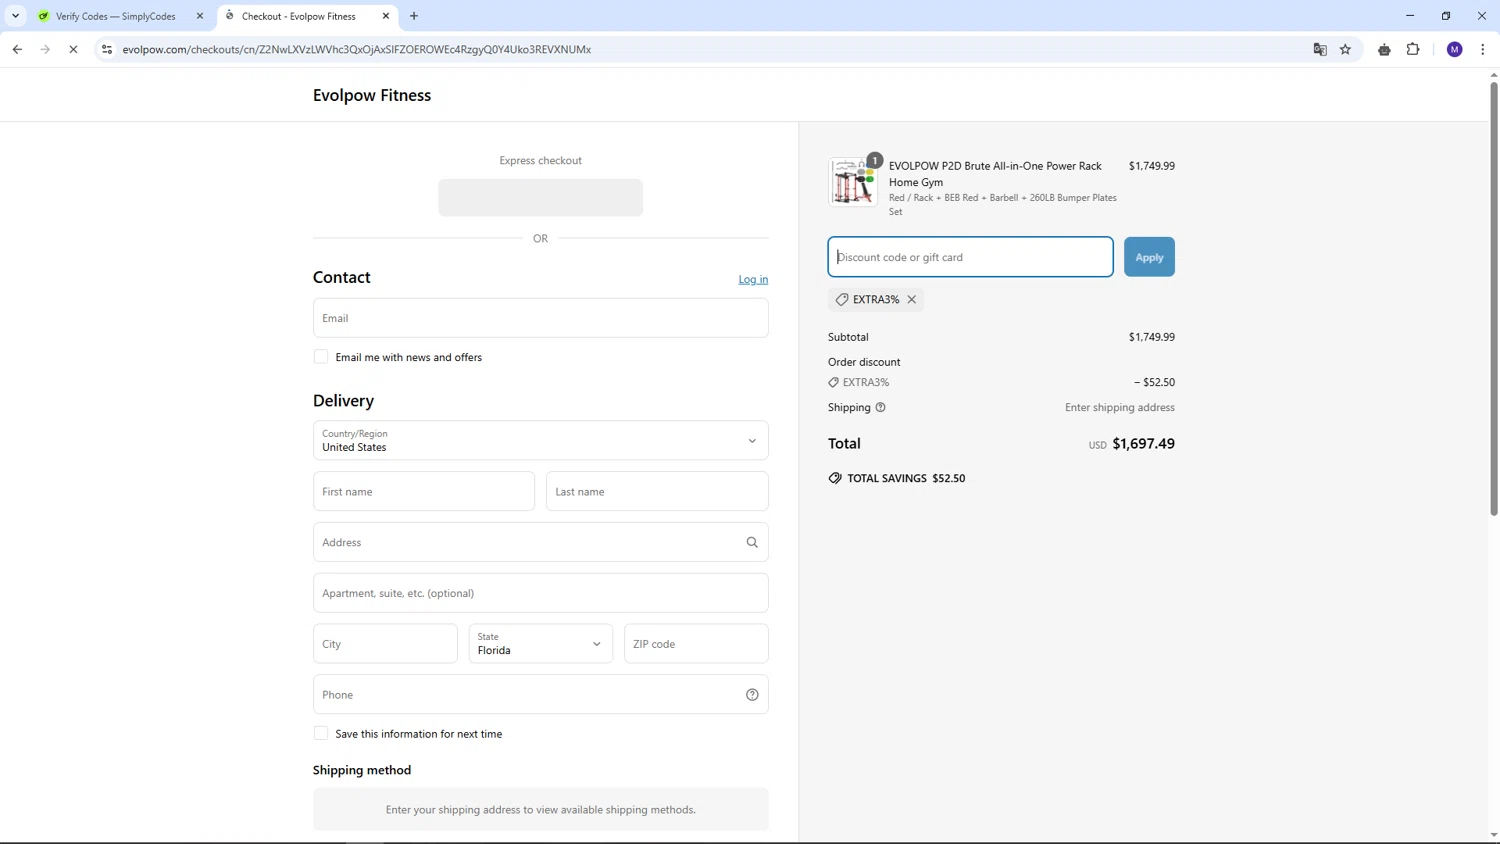The height and width of the screenshot is (844, 1500).
Task: Click the express checkout button placeholder
Action: click(541, 197)
